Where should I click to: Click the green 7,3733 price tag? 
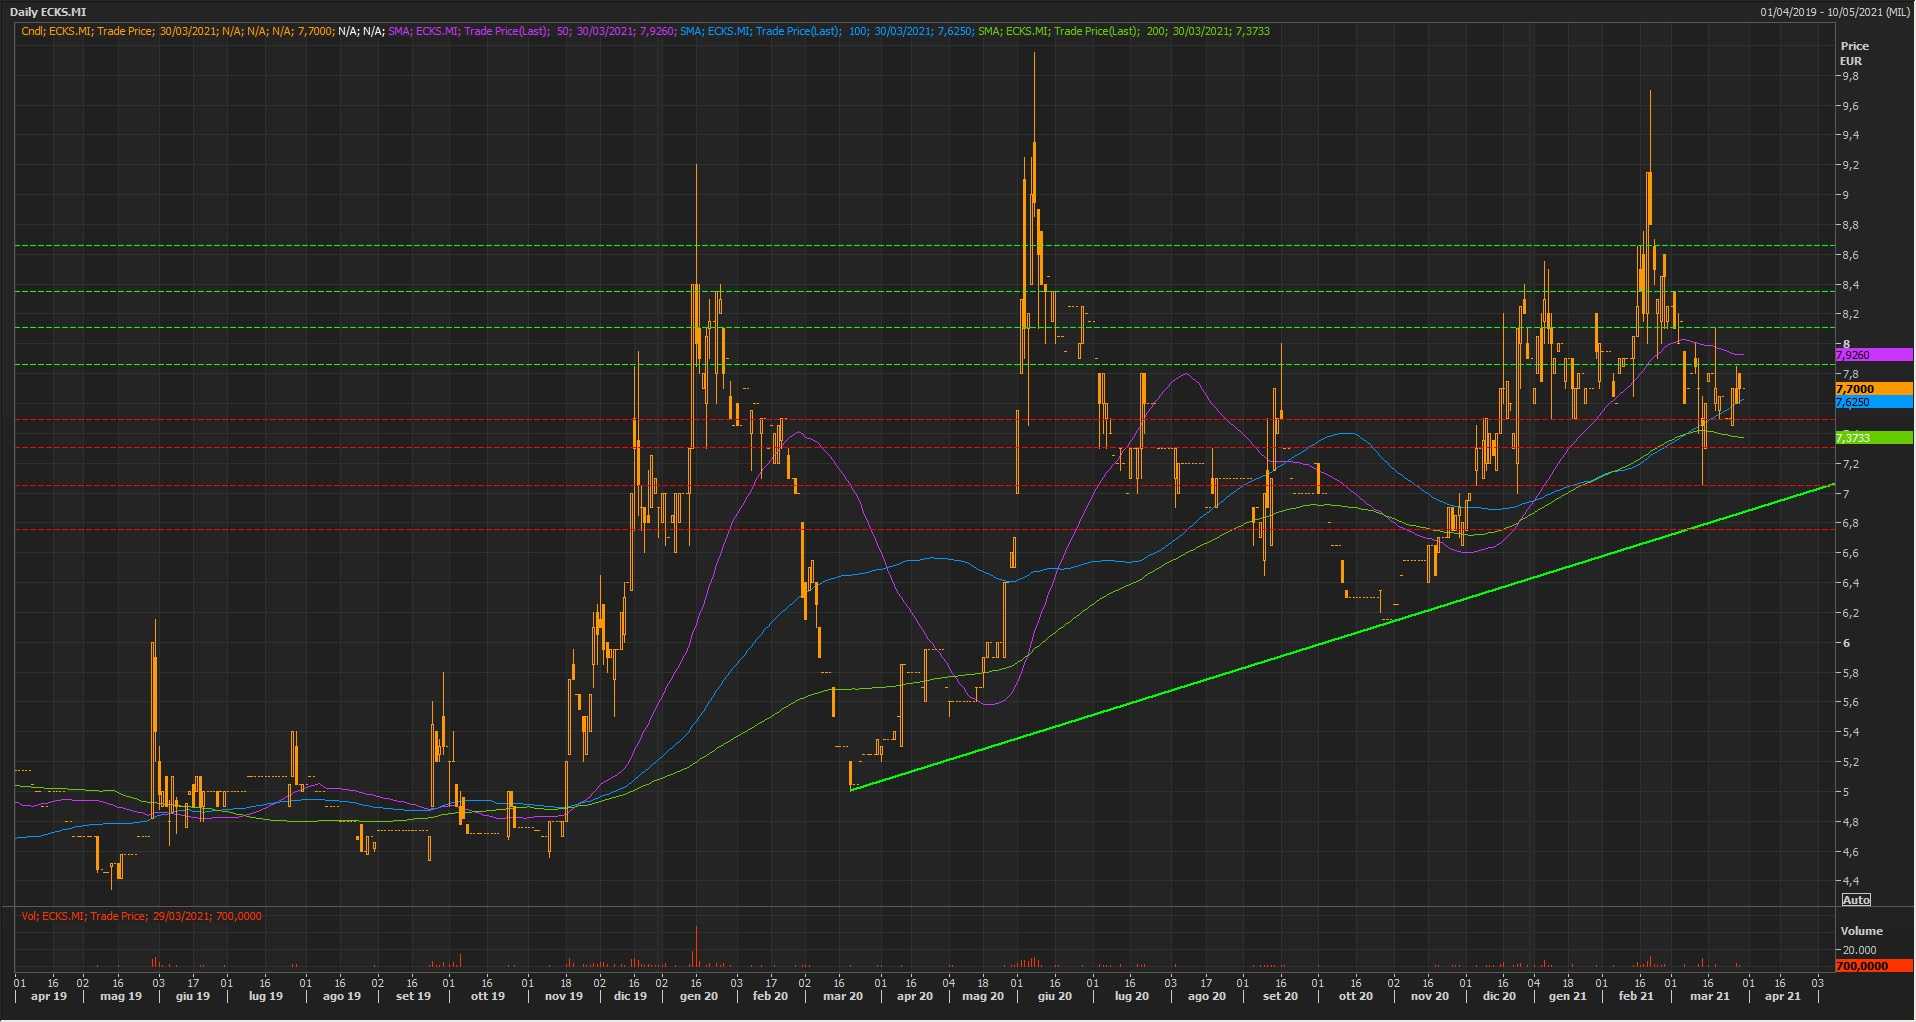(1872, 438)
